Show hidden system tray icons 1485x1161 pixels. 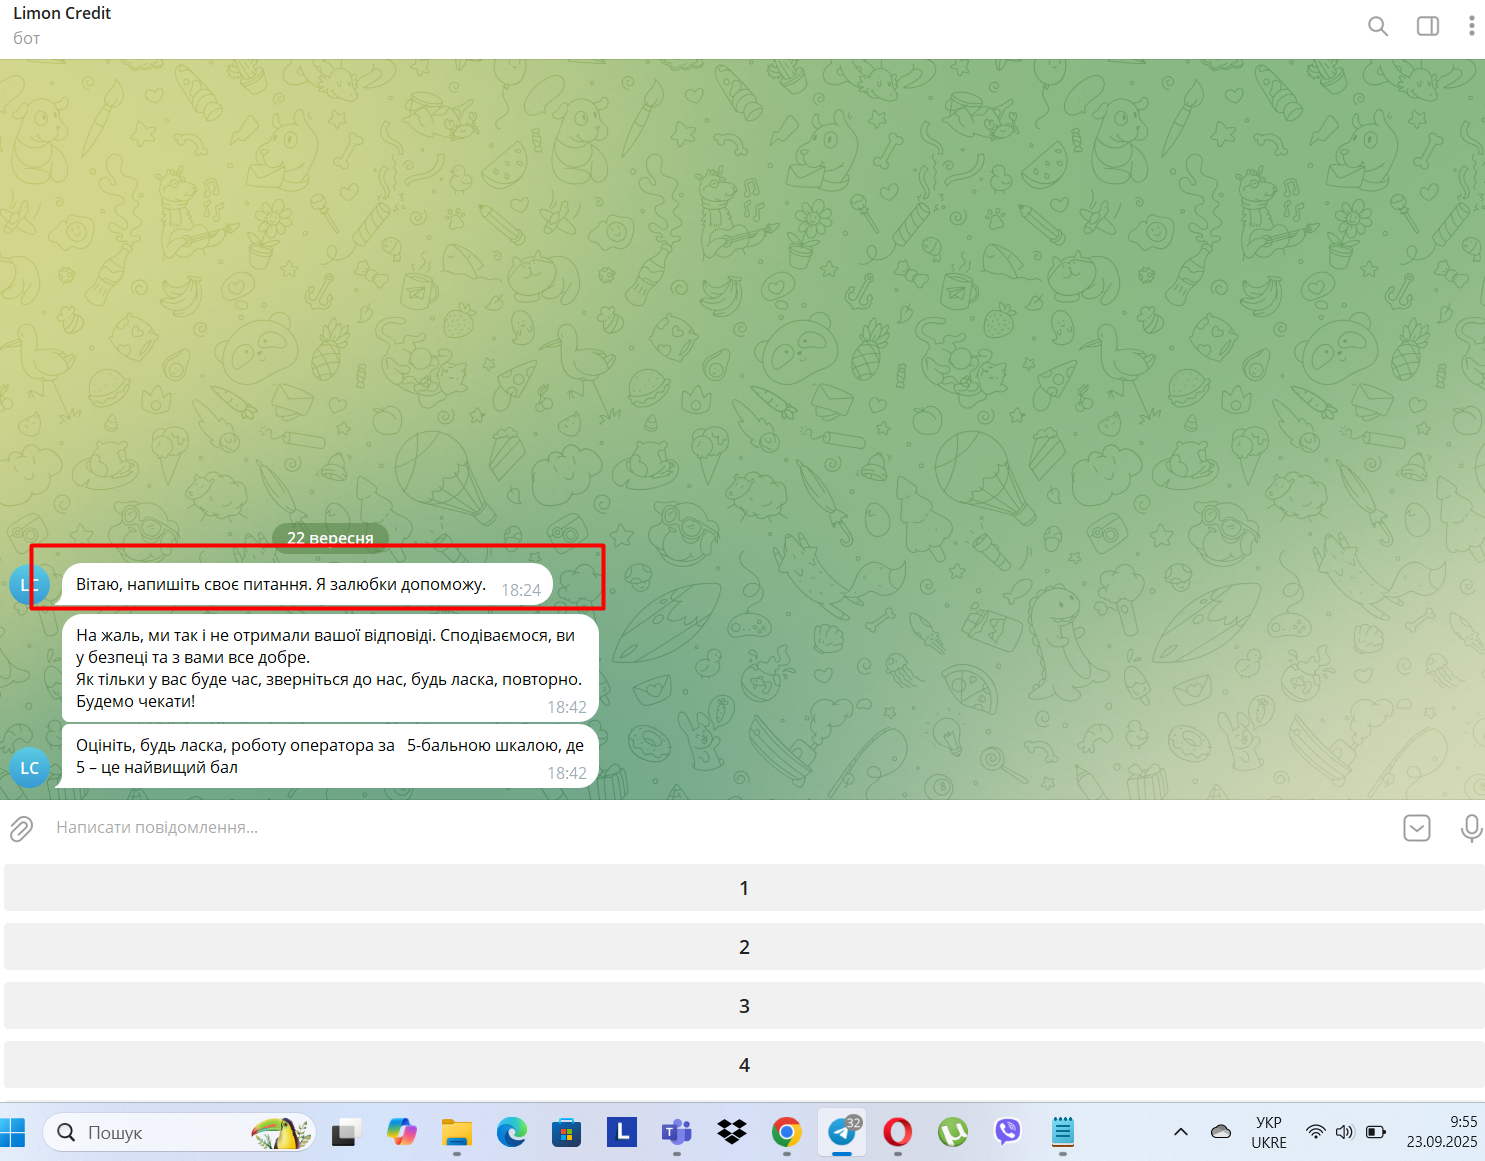tap(1181, 1132)
